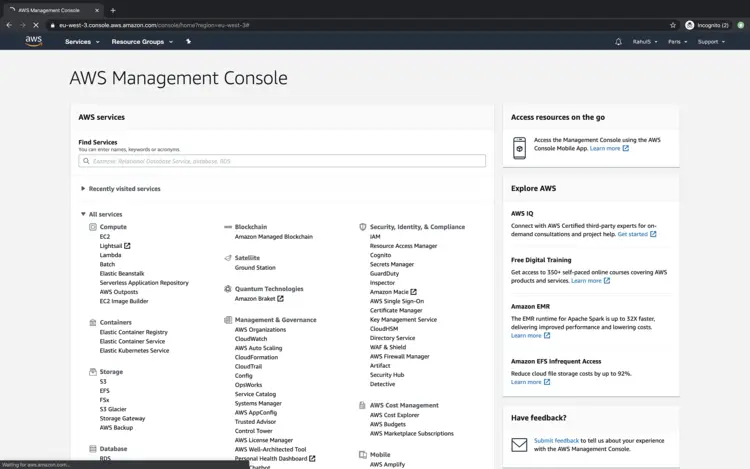Open the CloudFormation service

point(256,358)
